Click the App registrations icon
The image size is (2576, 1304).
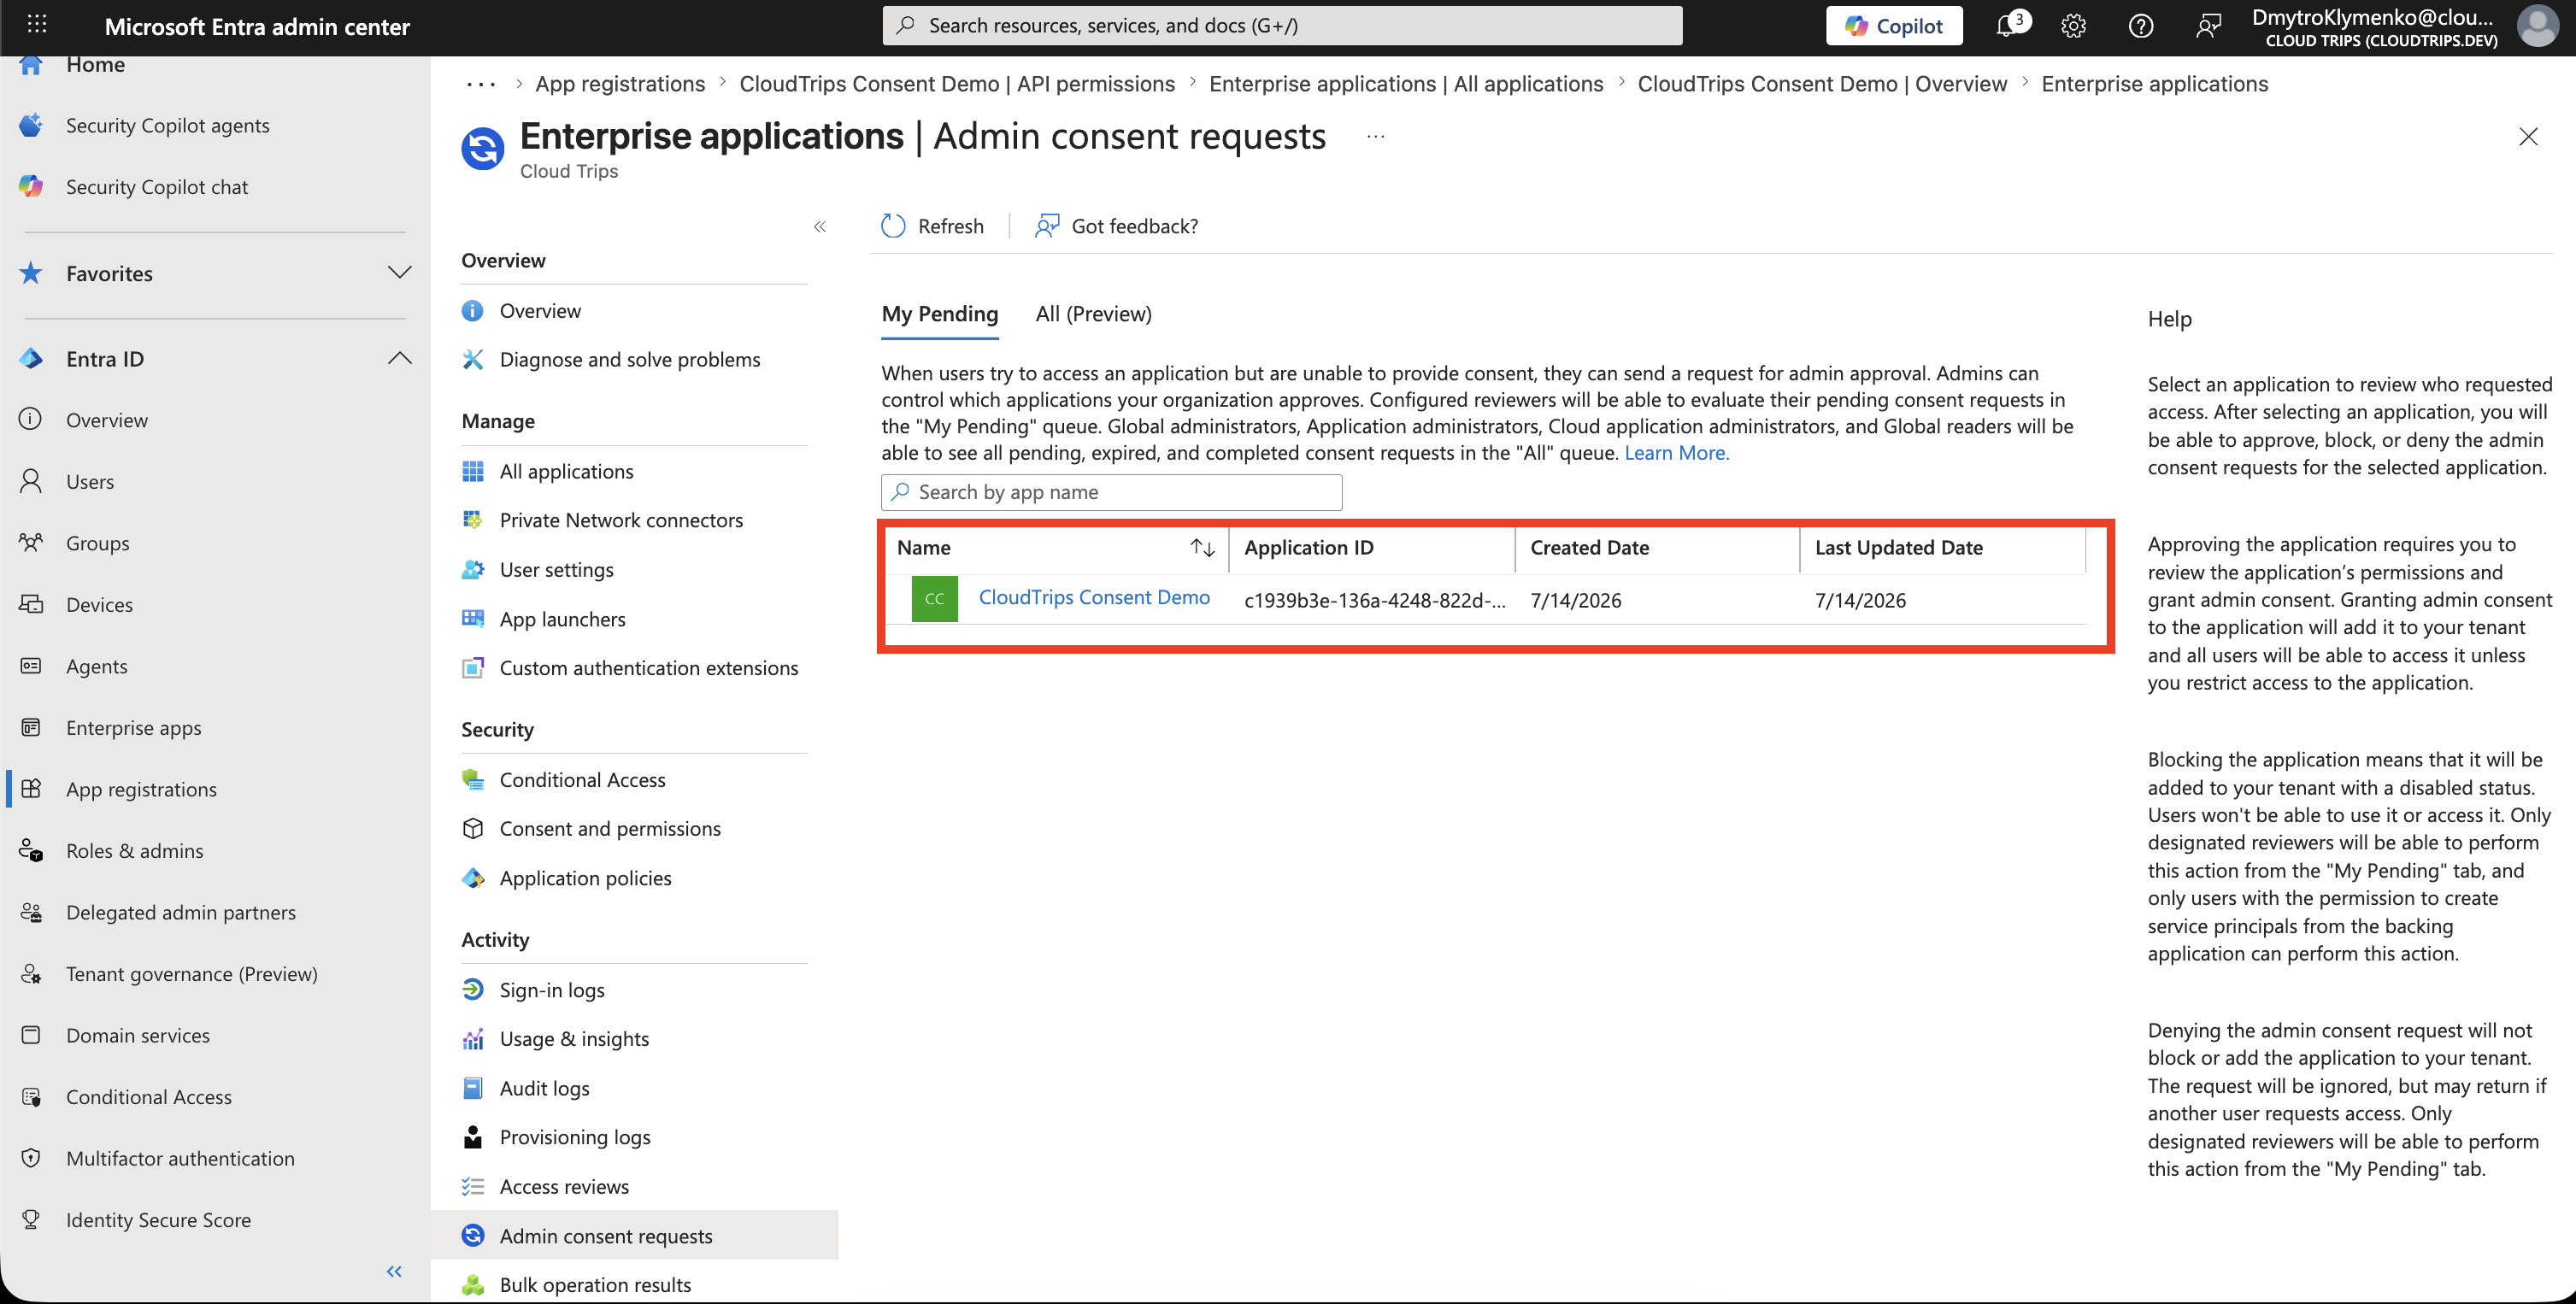point(31,789)
